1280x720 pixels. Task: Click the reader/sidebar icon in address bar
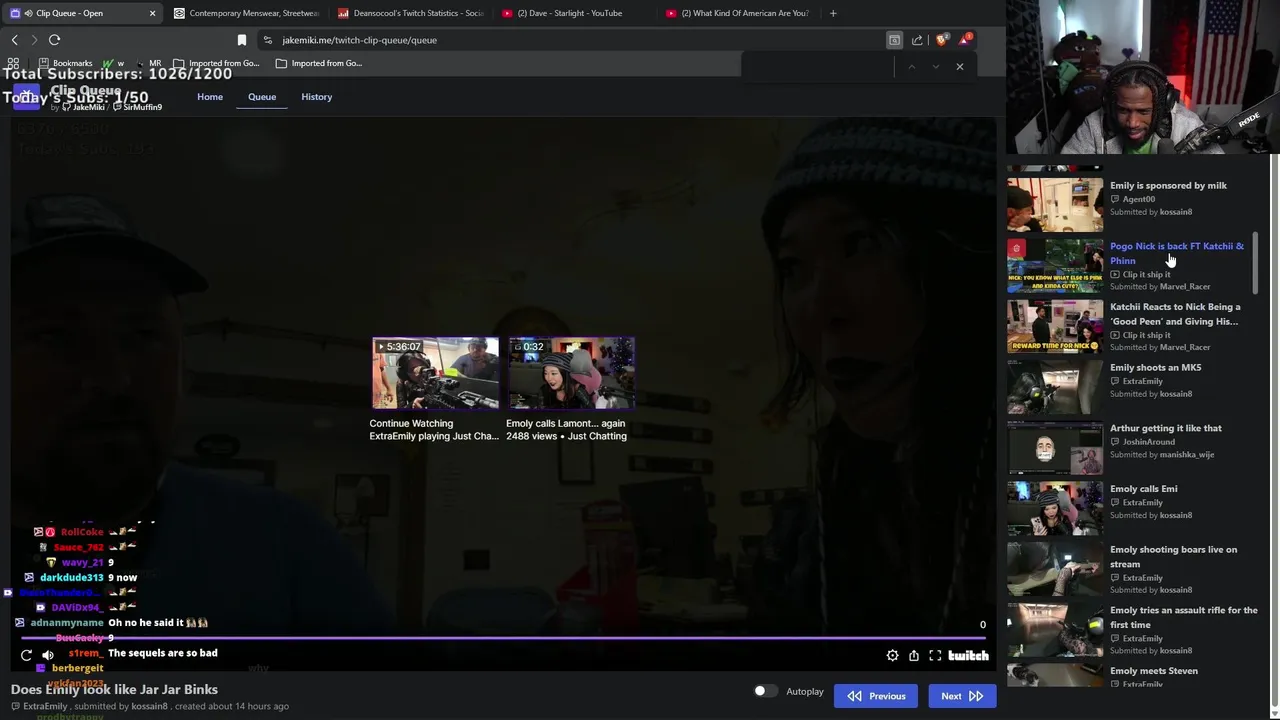pyautogui.click(x=894, y=40)
